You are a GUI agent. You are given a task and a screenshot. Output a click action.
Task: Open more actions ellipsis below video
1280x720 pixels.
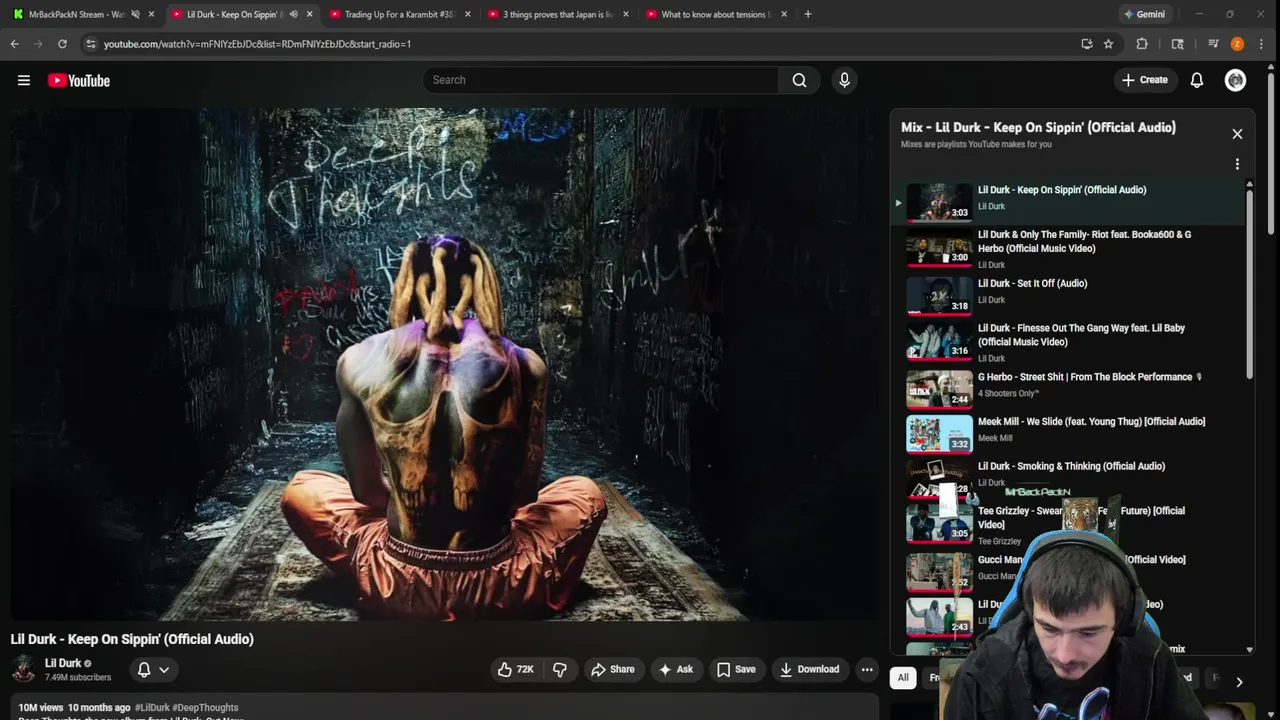tap(867, 669)
